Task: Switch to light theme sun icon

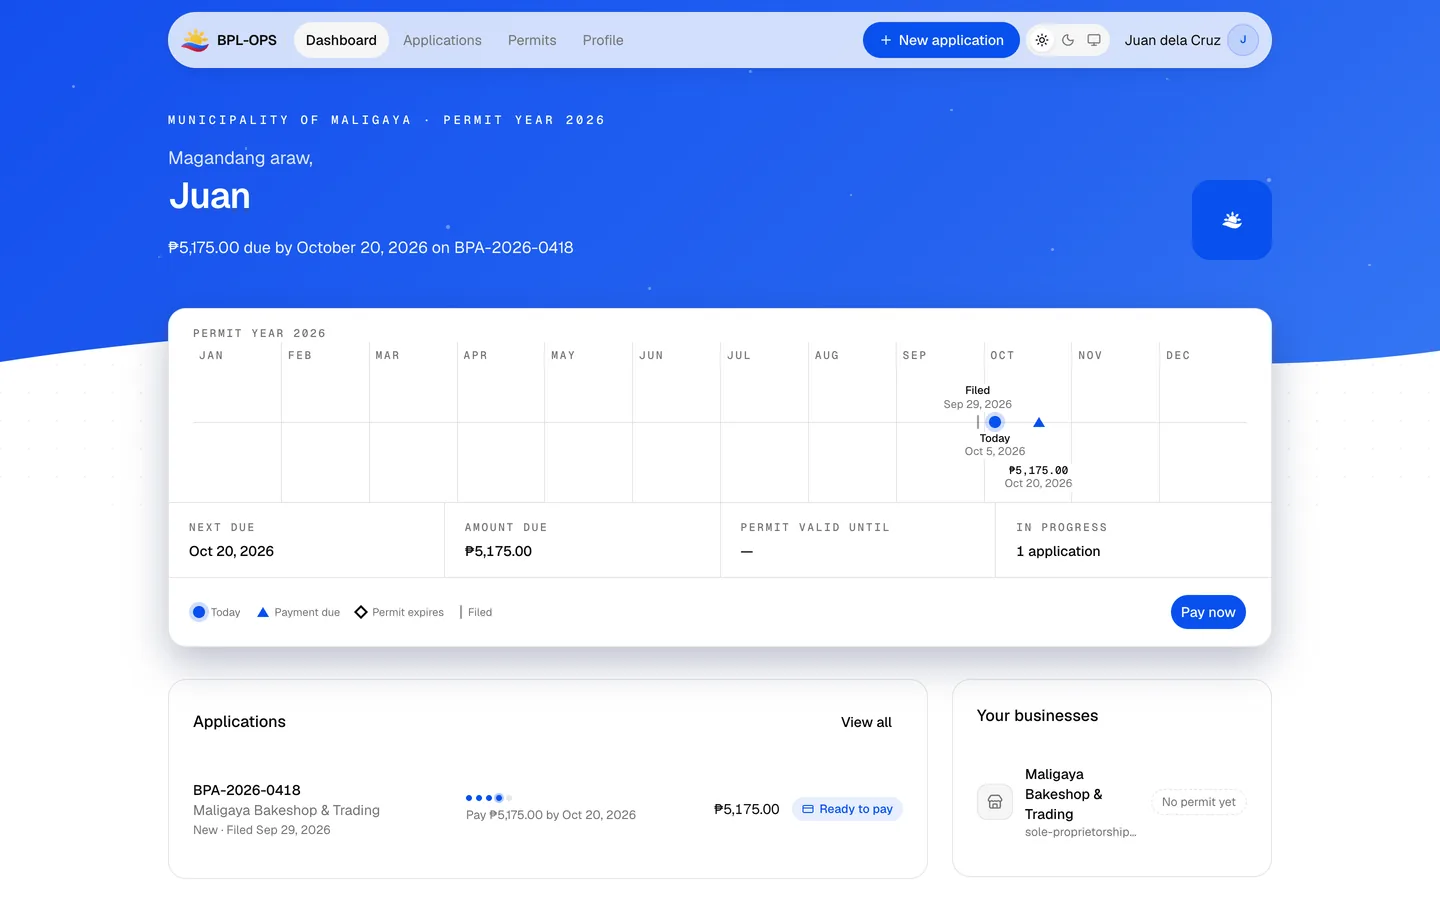Action: coord(1042,40)
